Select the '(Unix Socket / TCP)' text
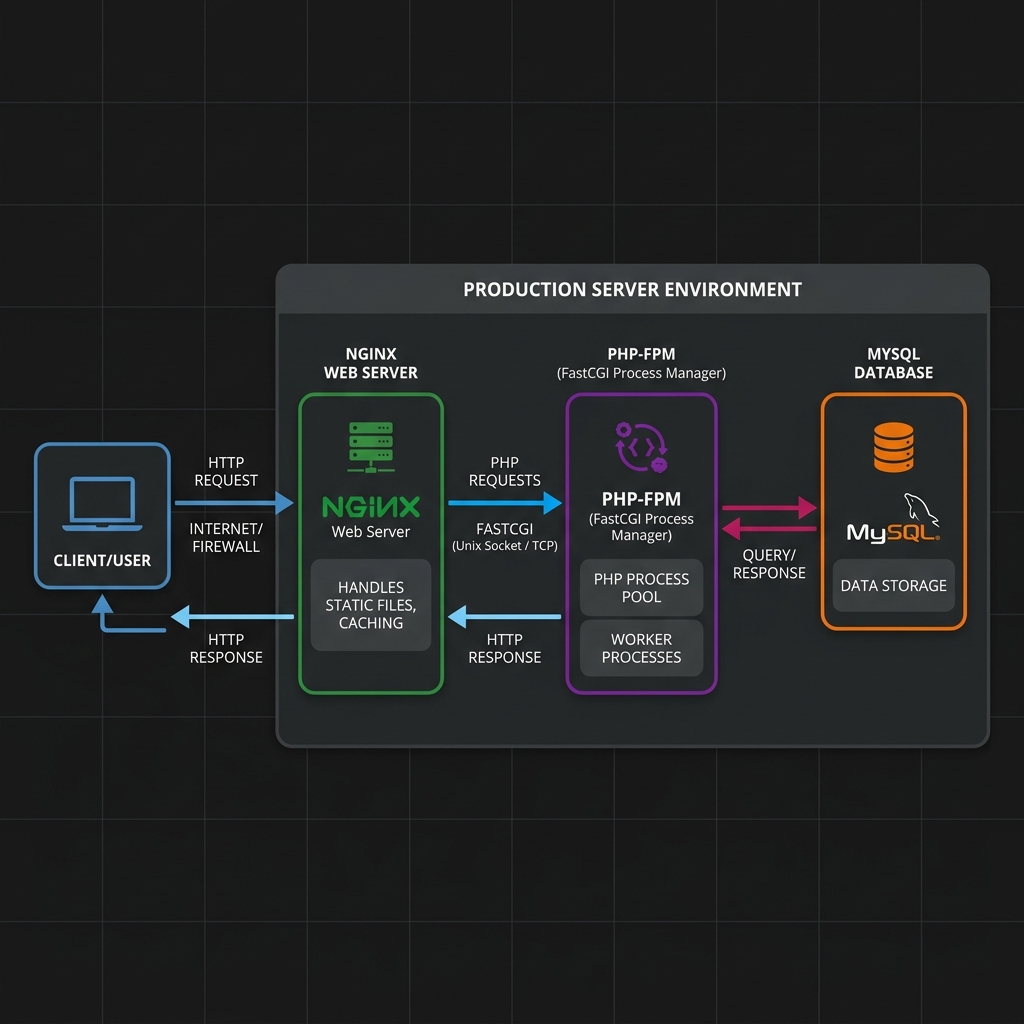The height and width of the screenshot is (1024, 1024). coord(505,546)
